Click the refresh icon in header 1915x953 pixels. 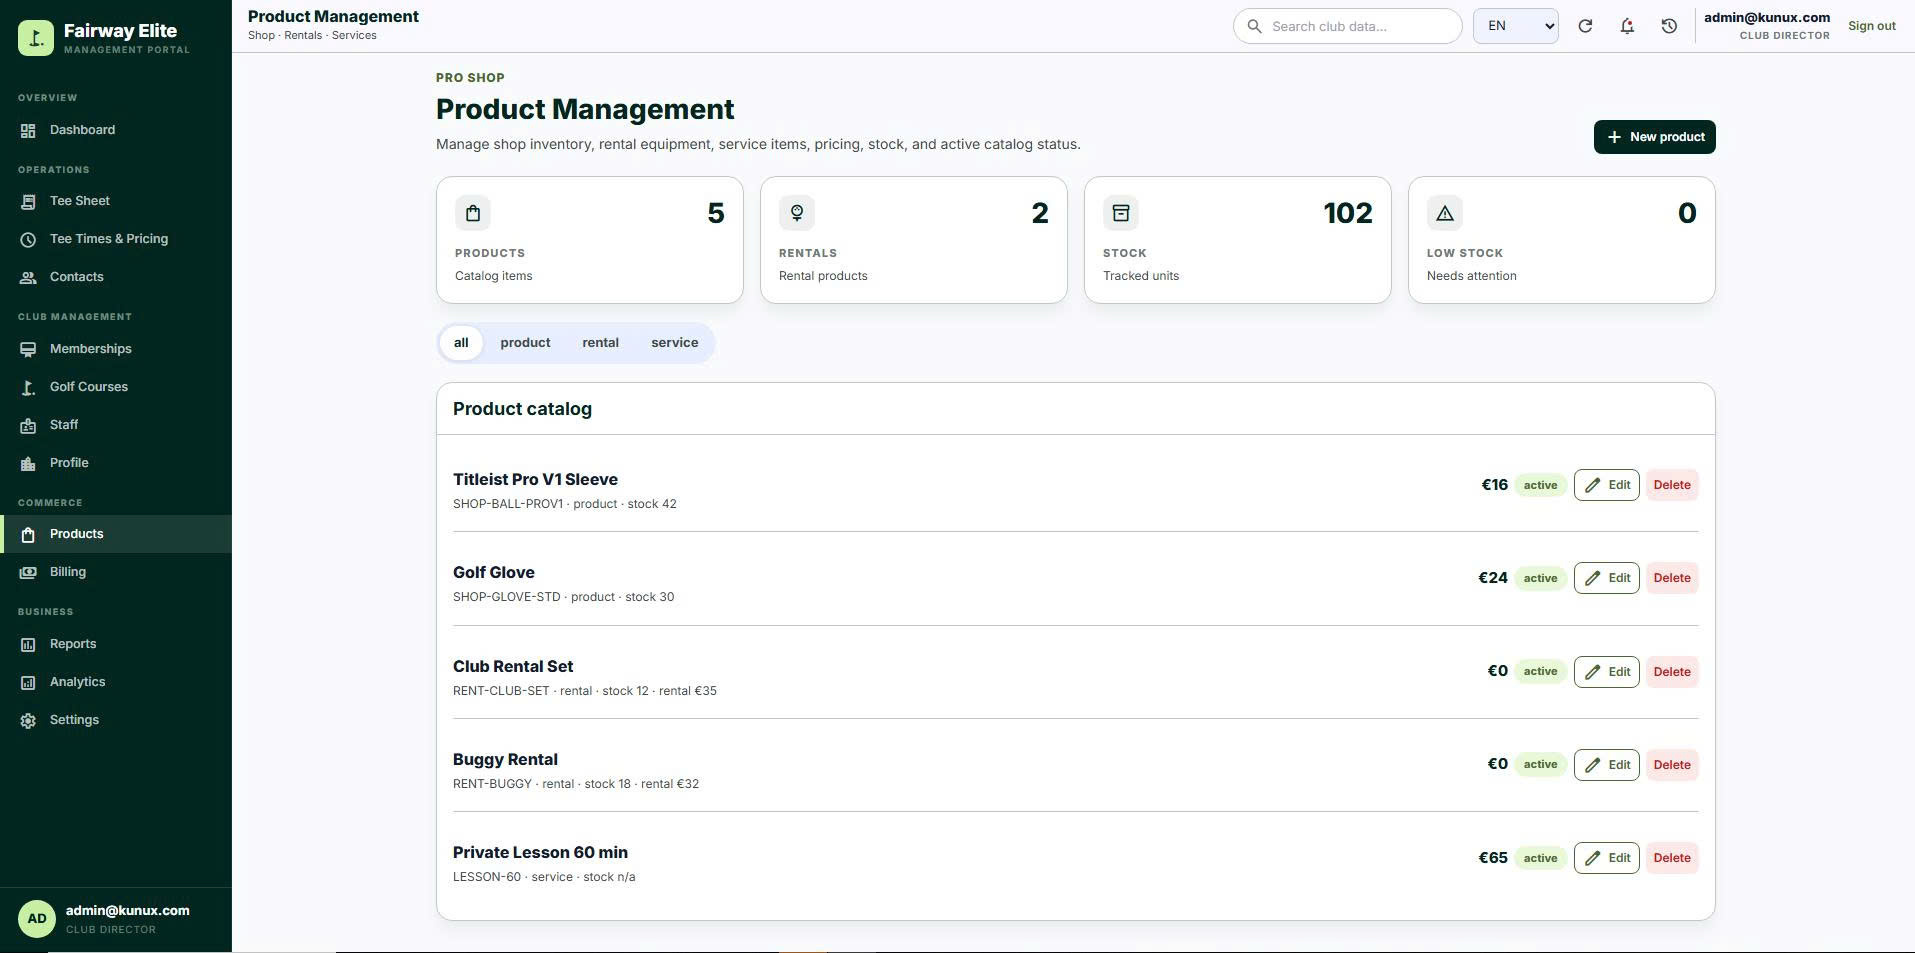pyautogui.click(x=1585, y=26)
